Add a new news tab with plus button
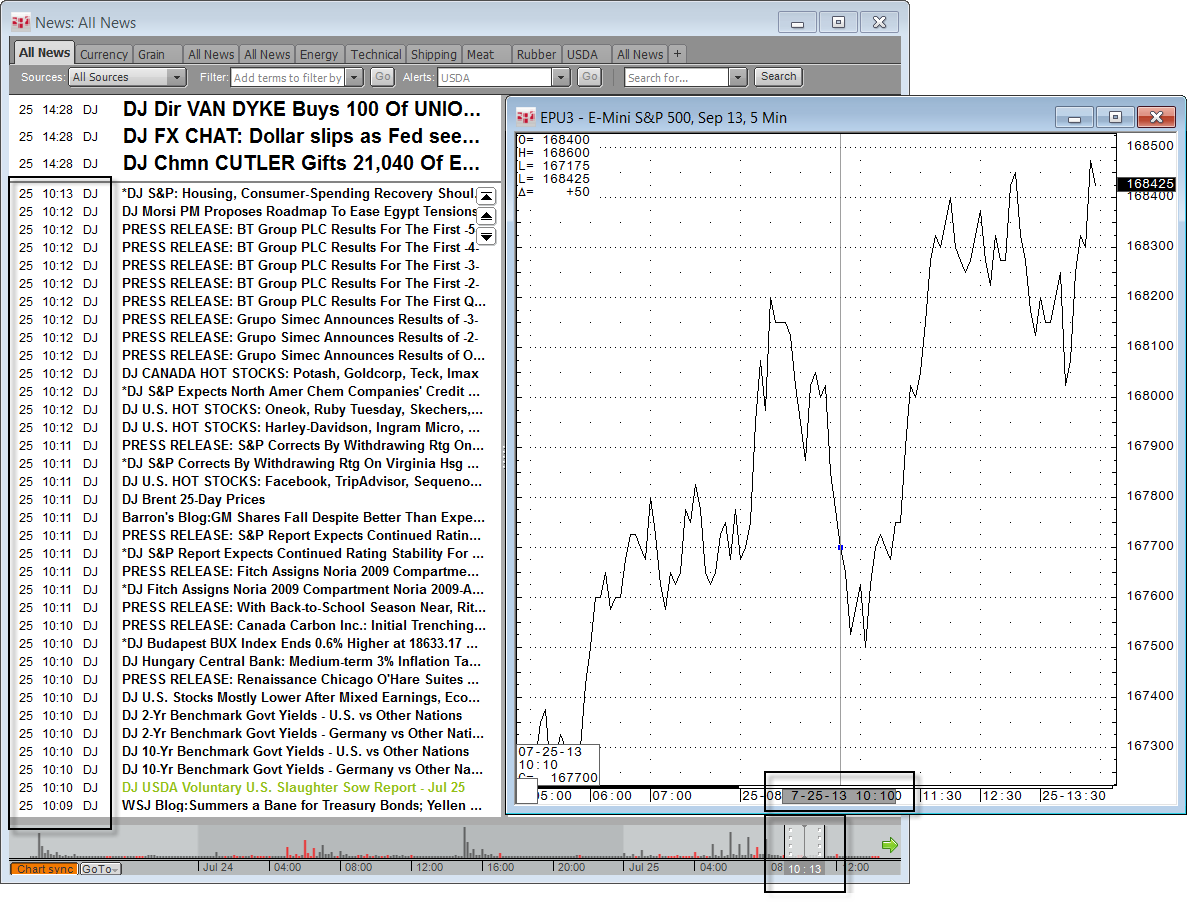 point(677,54)
